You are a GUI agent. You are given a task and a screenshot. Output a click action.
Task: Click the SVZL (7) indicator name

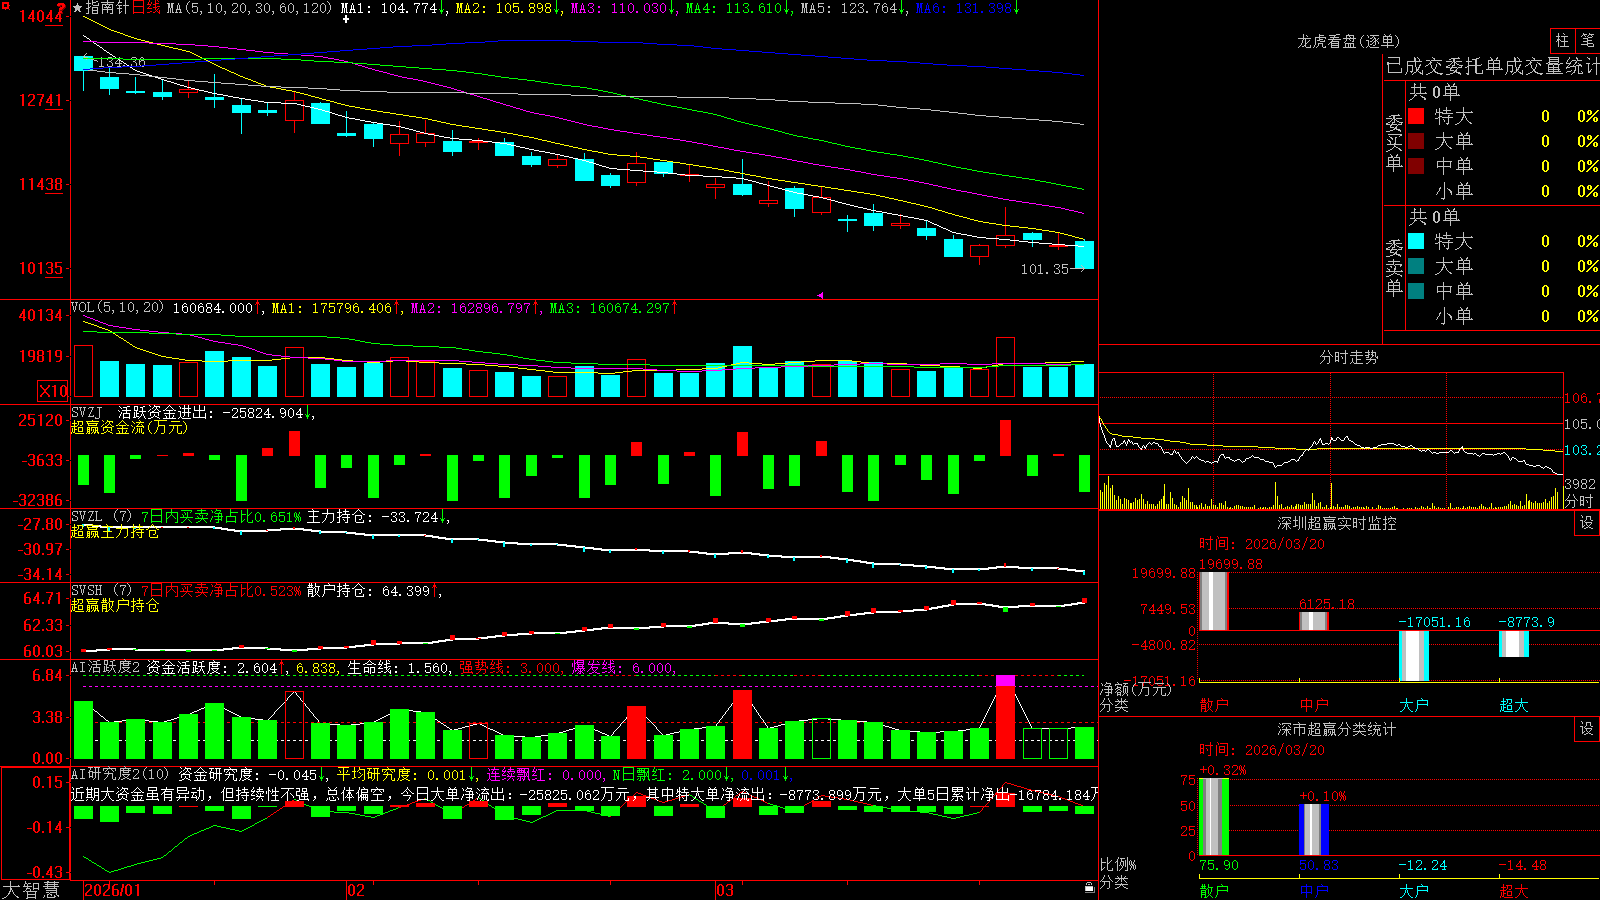pyautogui.click(x=101, y=517)
